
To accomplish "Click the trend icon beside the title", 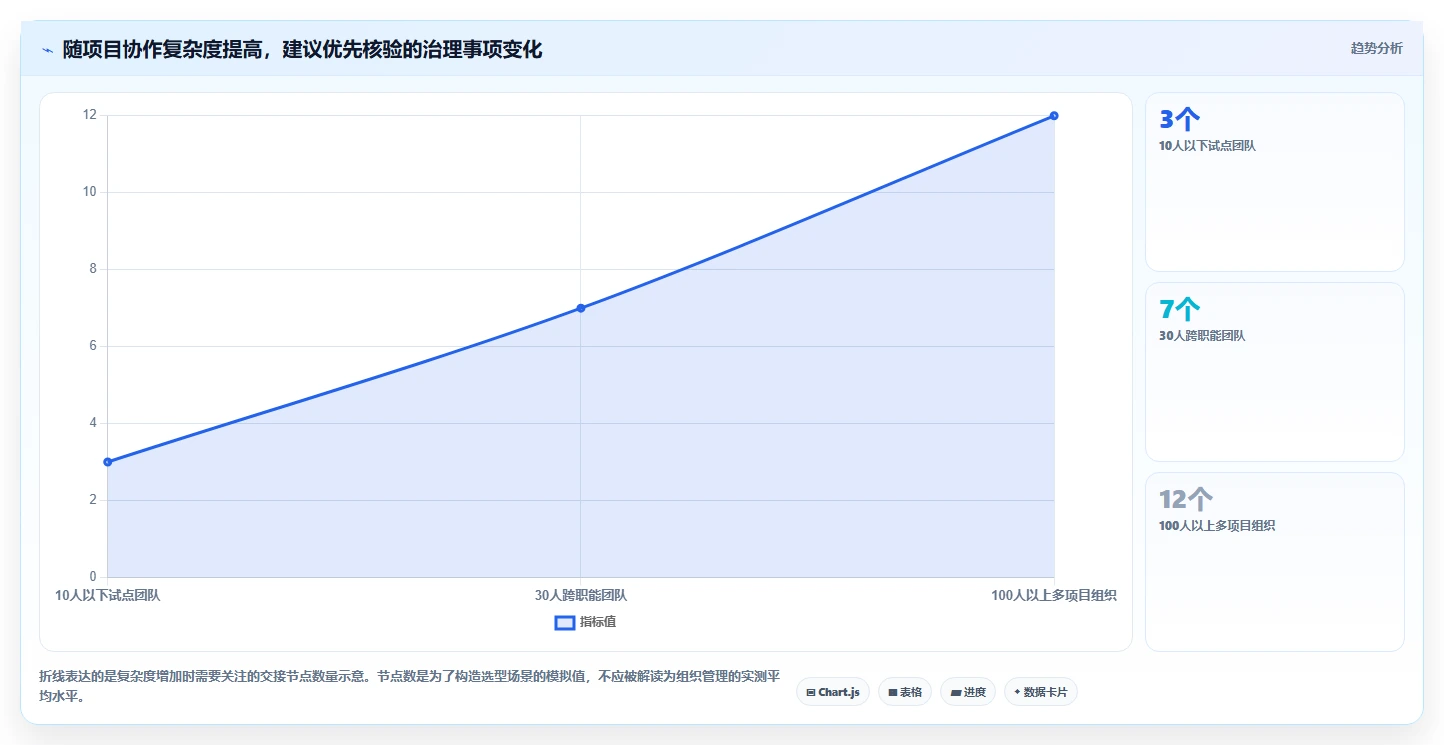I will pos(48,50).
